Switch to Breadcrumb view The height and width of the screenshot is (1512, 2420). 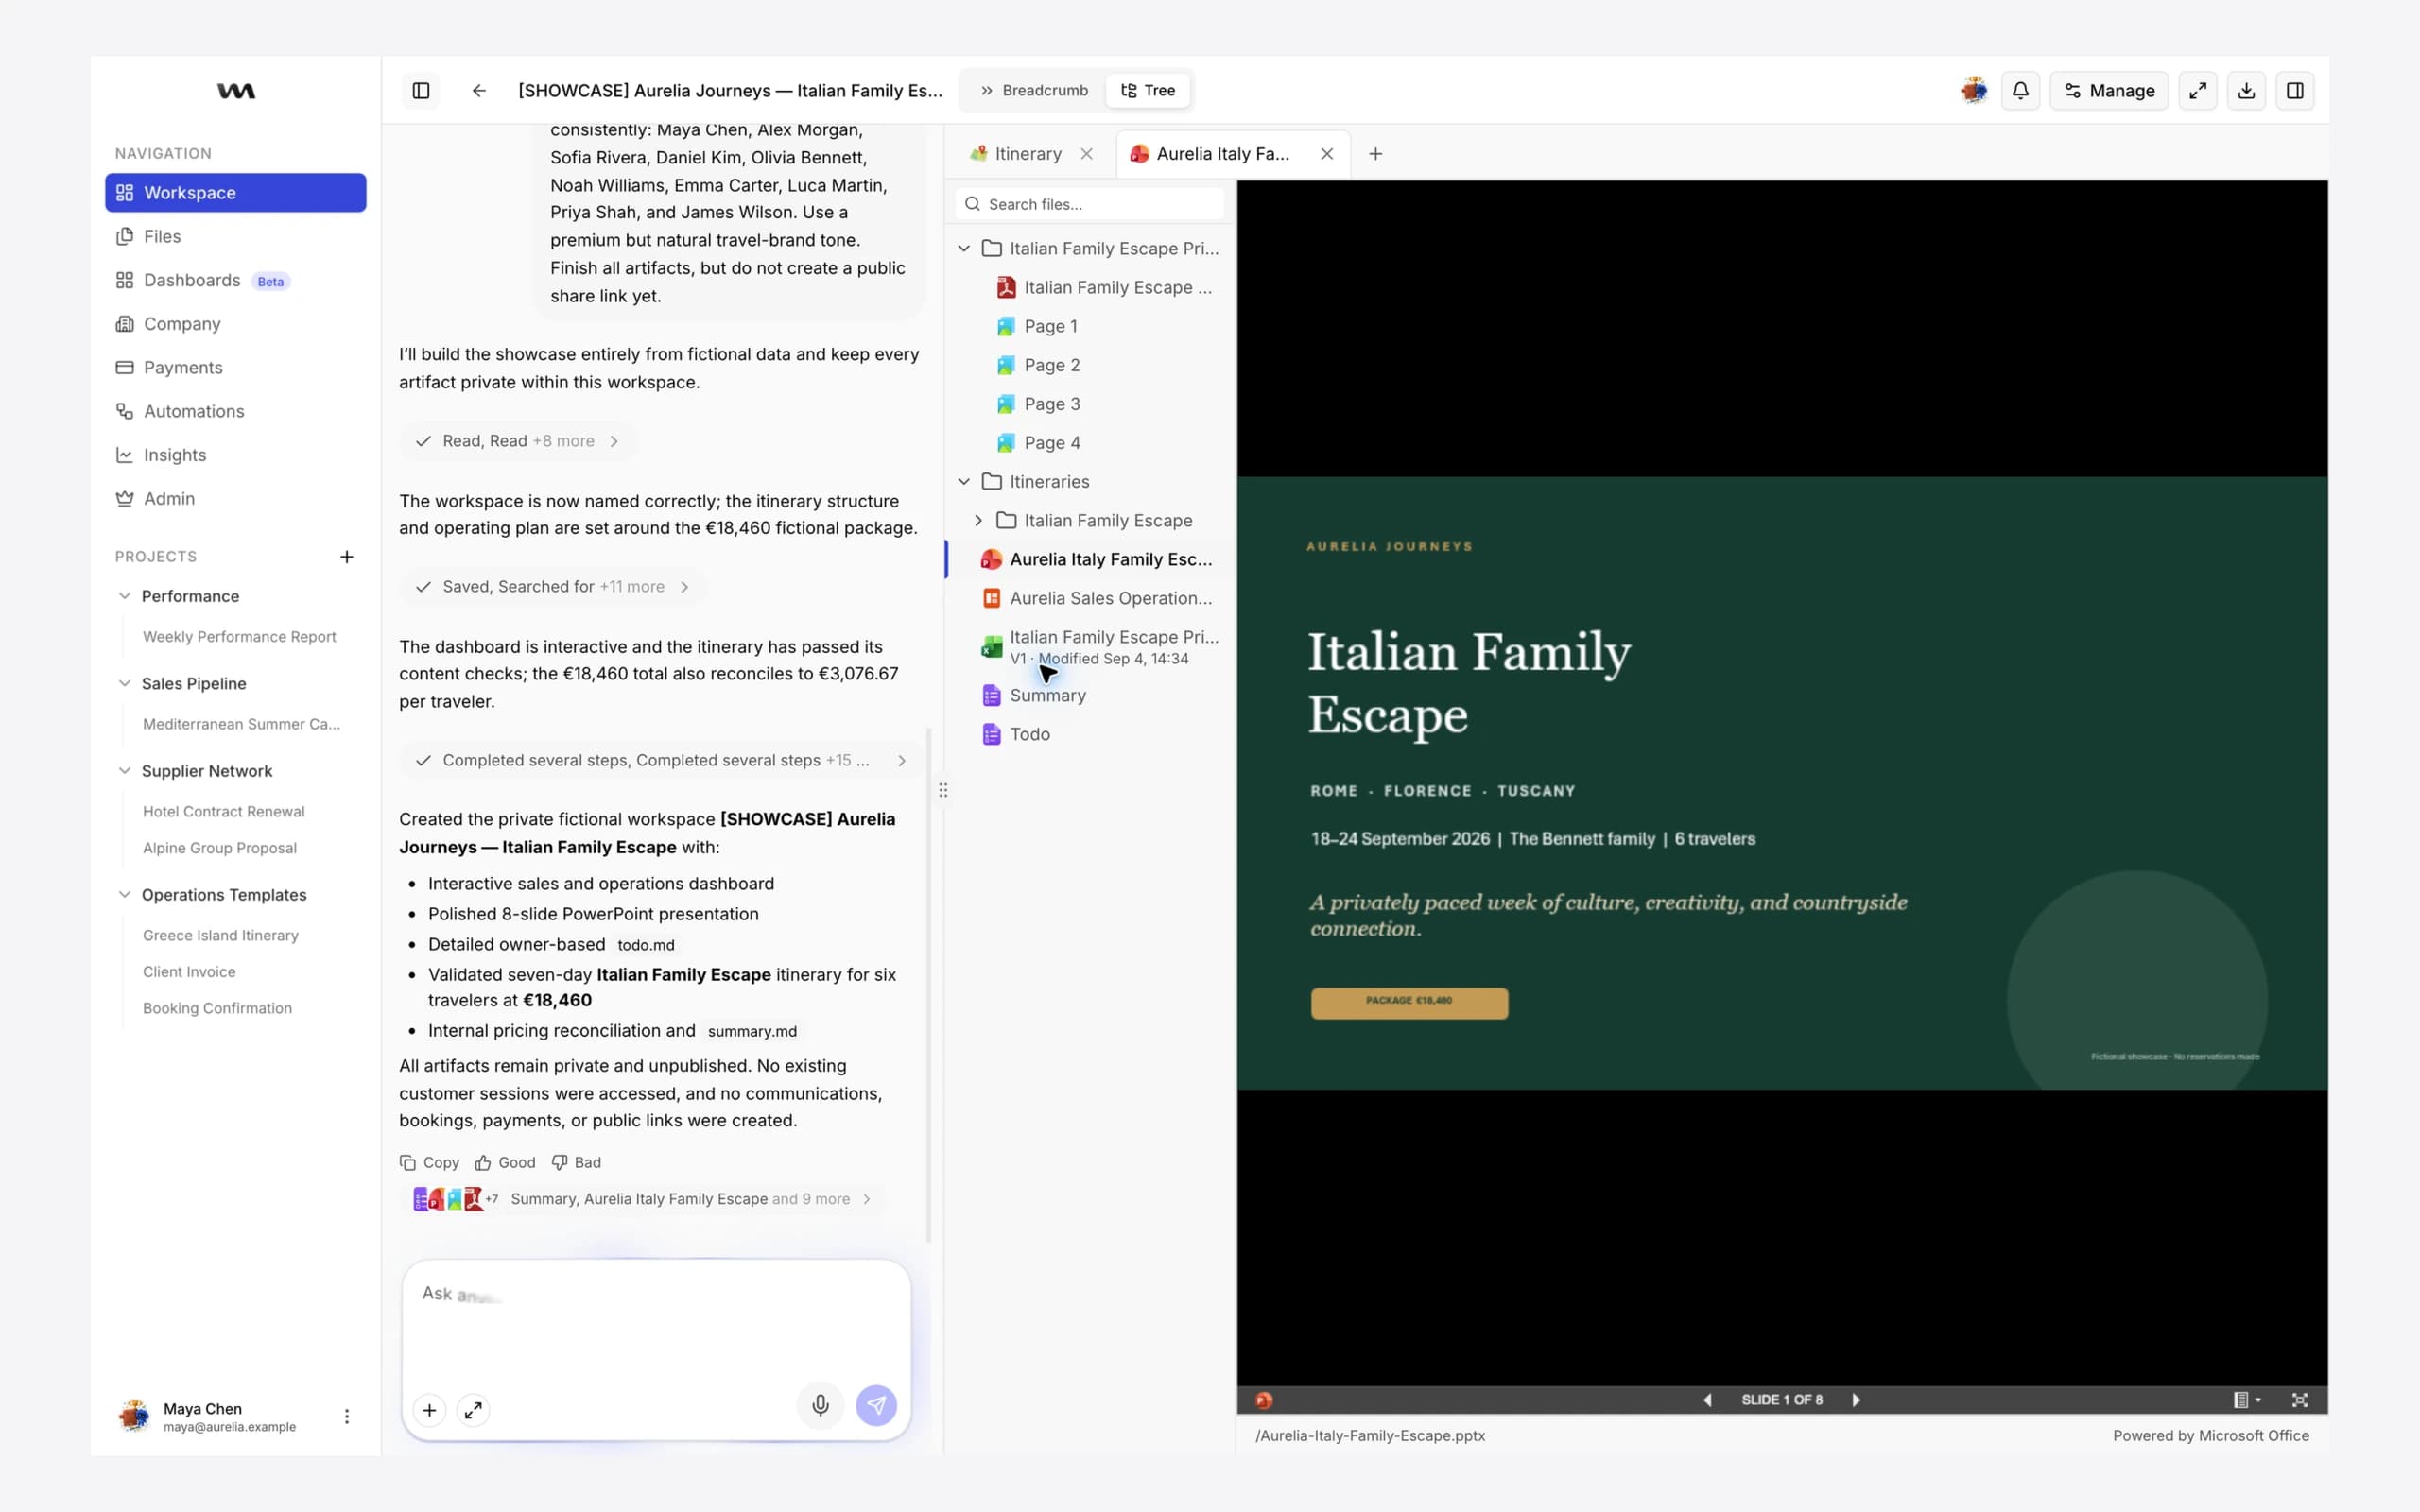coord(1033,91)
